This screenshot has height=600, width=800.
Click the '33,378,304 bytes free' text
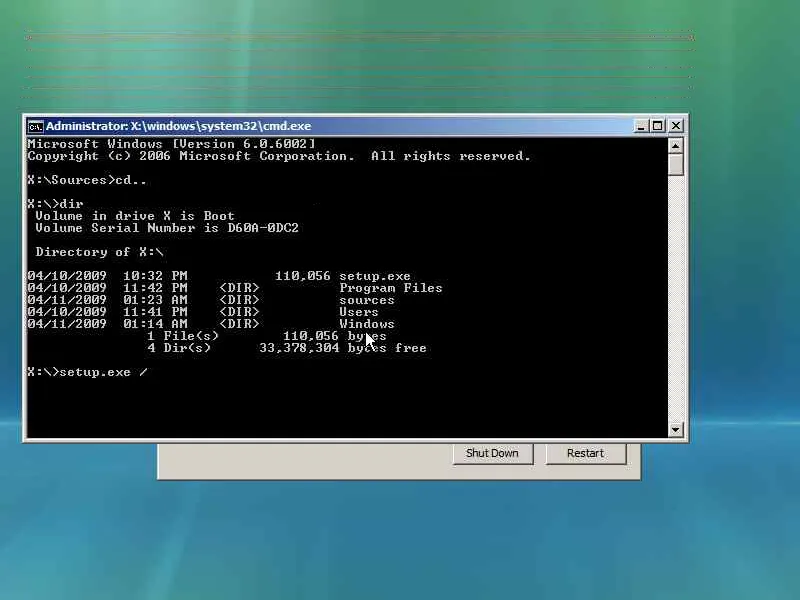coord(343,348)
